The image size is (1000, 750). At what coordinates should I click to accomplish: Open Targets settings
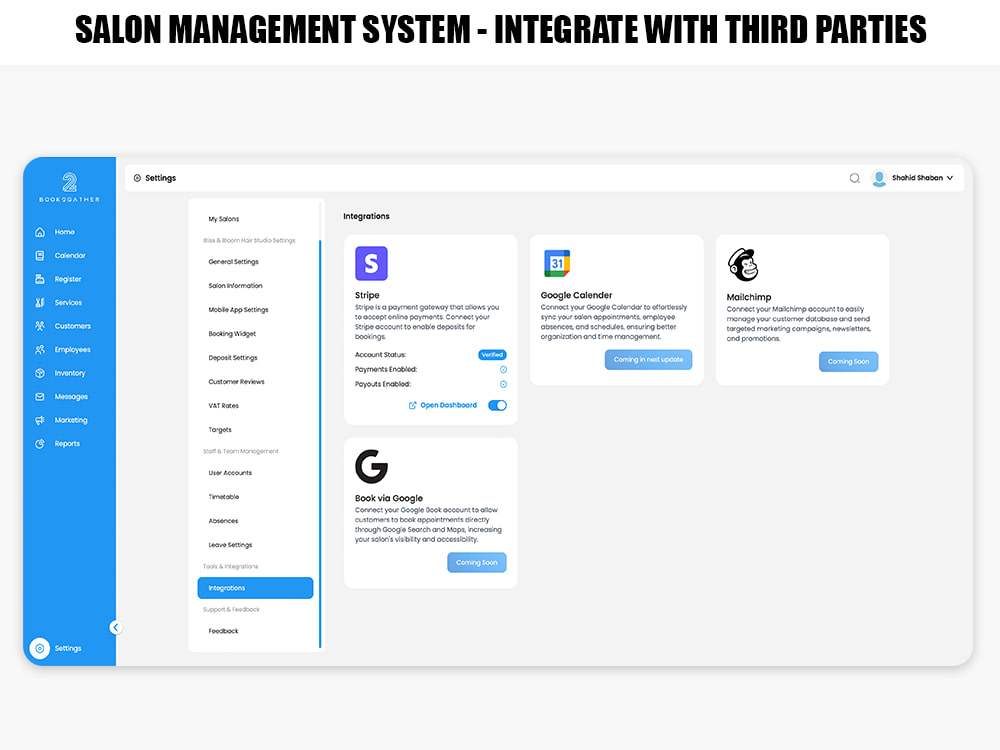click(x=220, y=430)
